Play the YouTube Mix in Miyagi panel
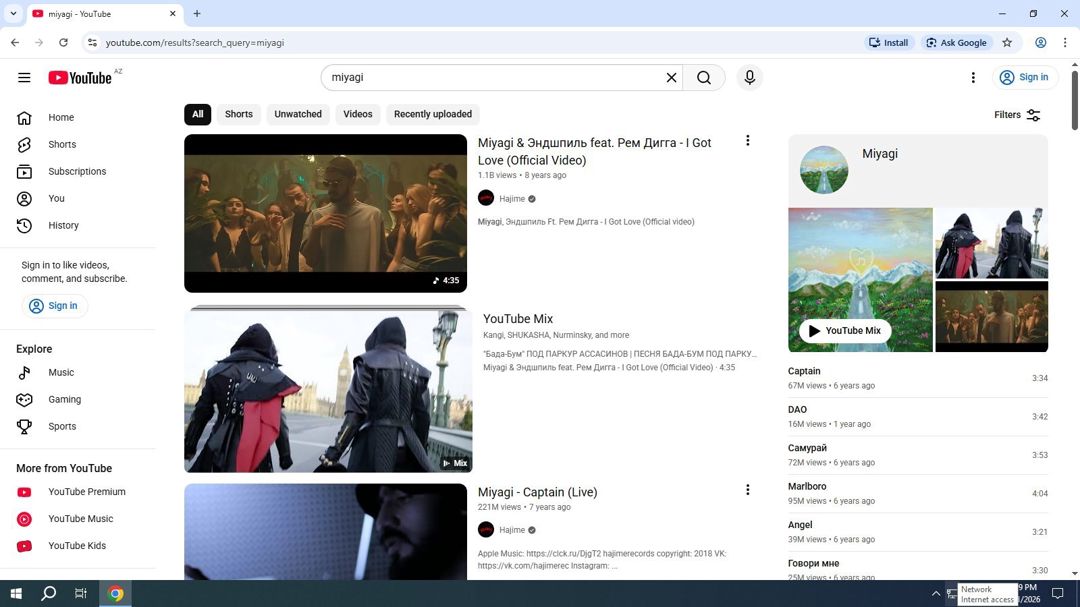This screenshot has width=1080, height=607. pos(845,331)
